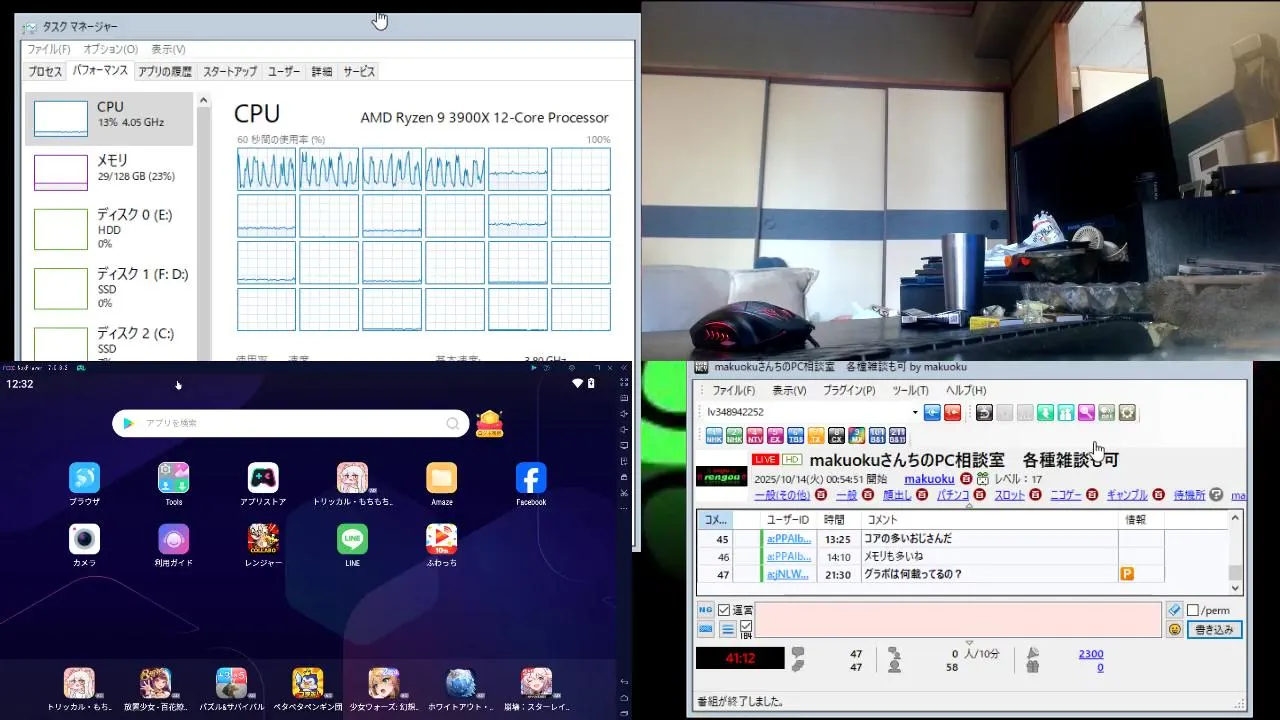Click the smiley emoji icon
This screenshot has height=720, width=1280.
click(x=1175, y=630)
